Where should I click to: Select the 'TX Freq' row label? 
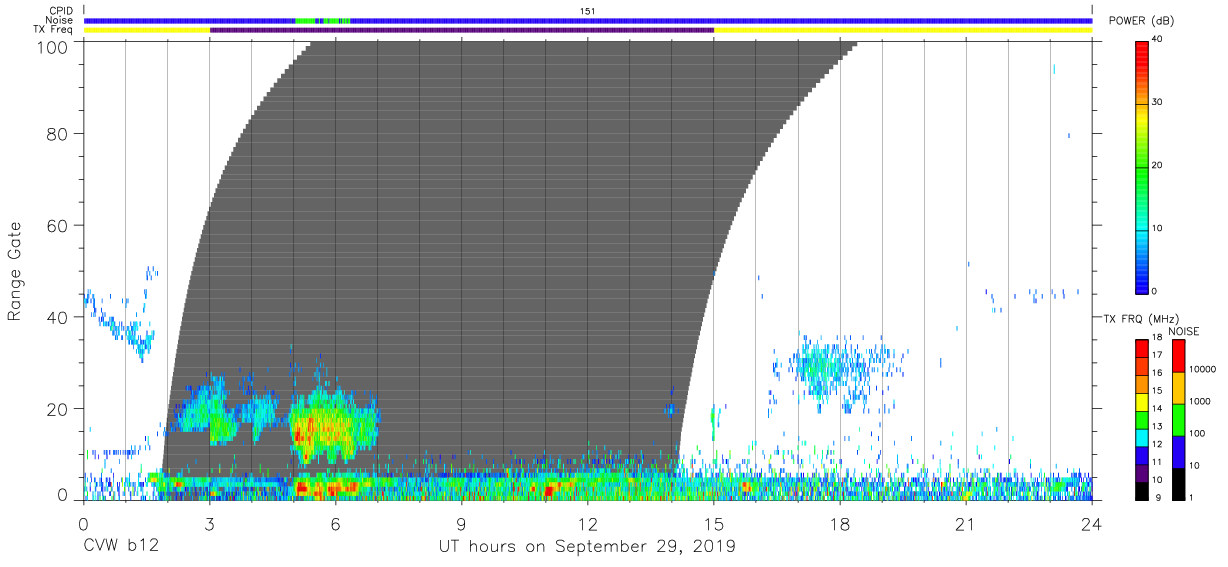coord(54,30)
